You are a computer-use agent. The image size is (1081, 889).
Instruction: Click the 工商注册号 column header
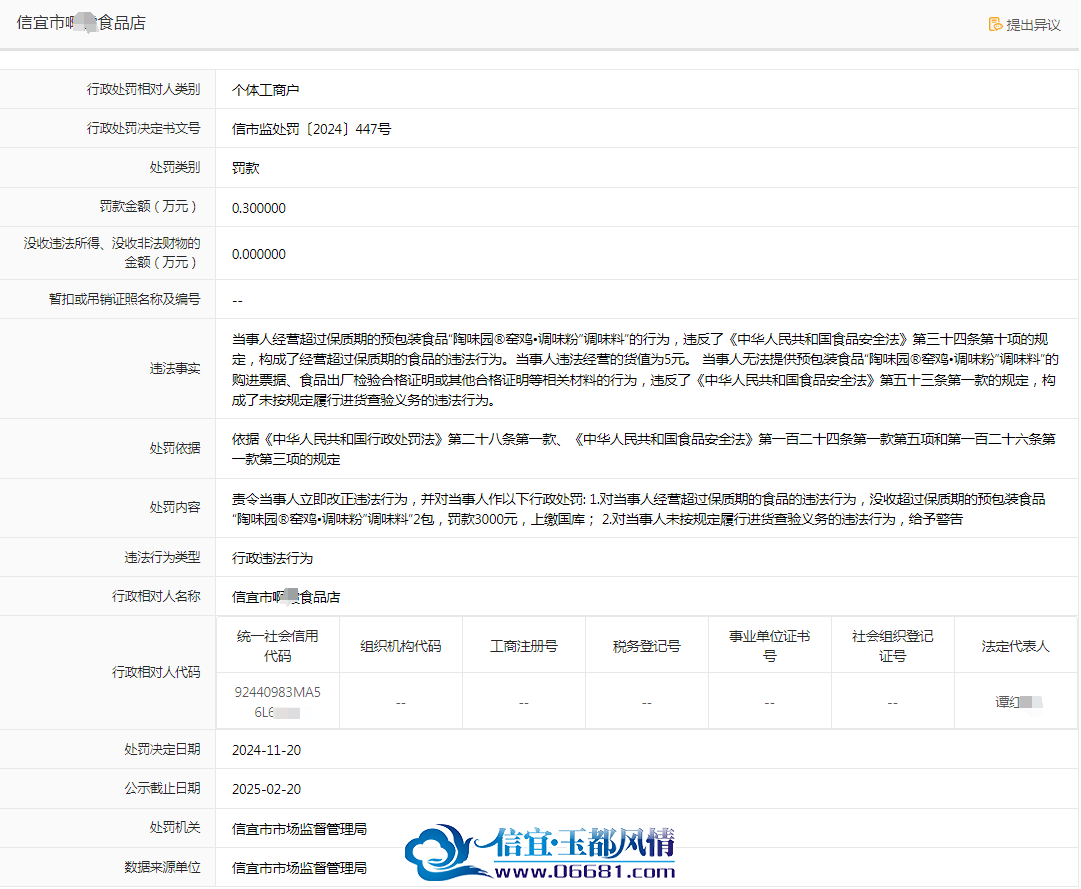[524, 646]
